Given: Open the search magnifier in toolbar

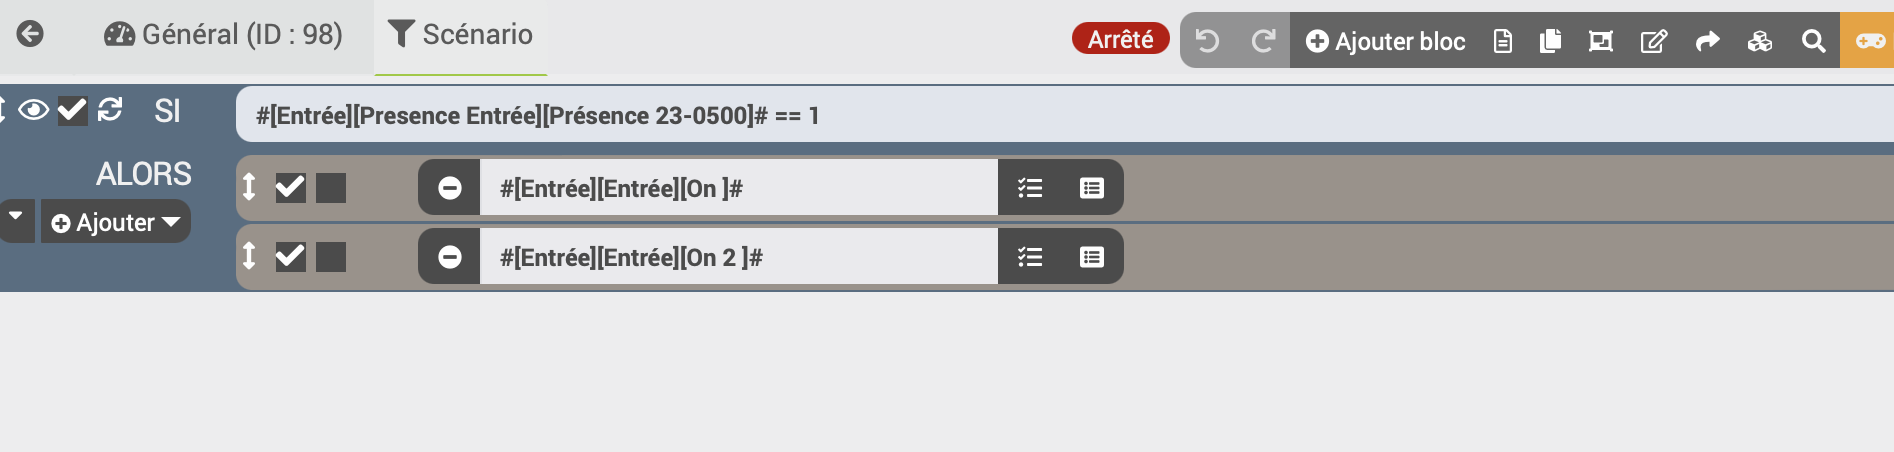Looking at the screenshot, I should (x=1813, y=41).
